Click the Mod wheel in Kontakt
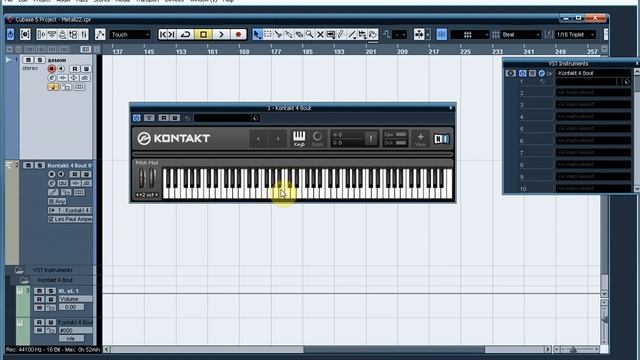 152,178
